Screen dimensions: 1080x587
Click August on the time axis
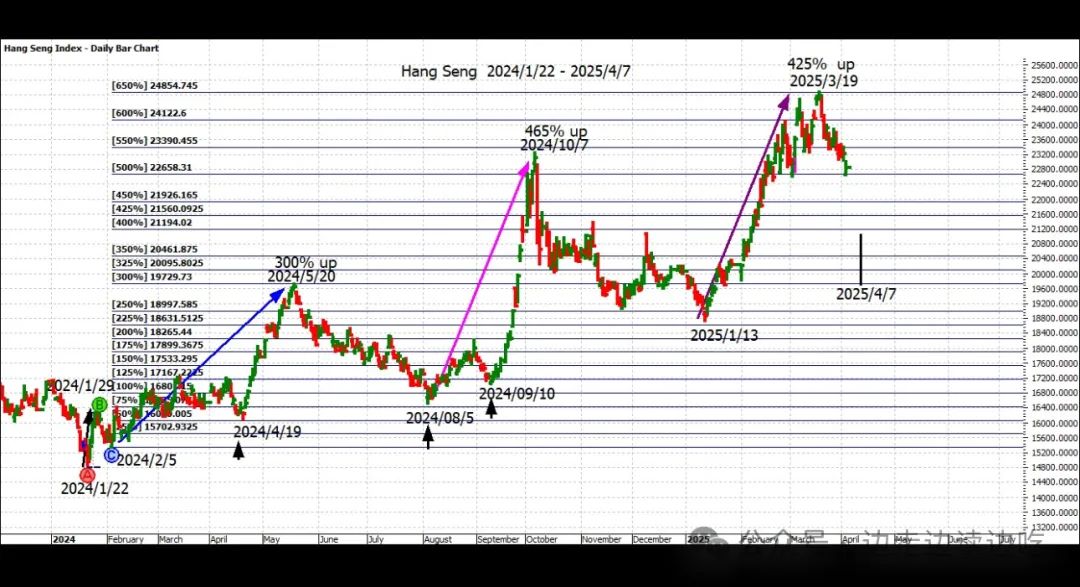point(438,539)
